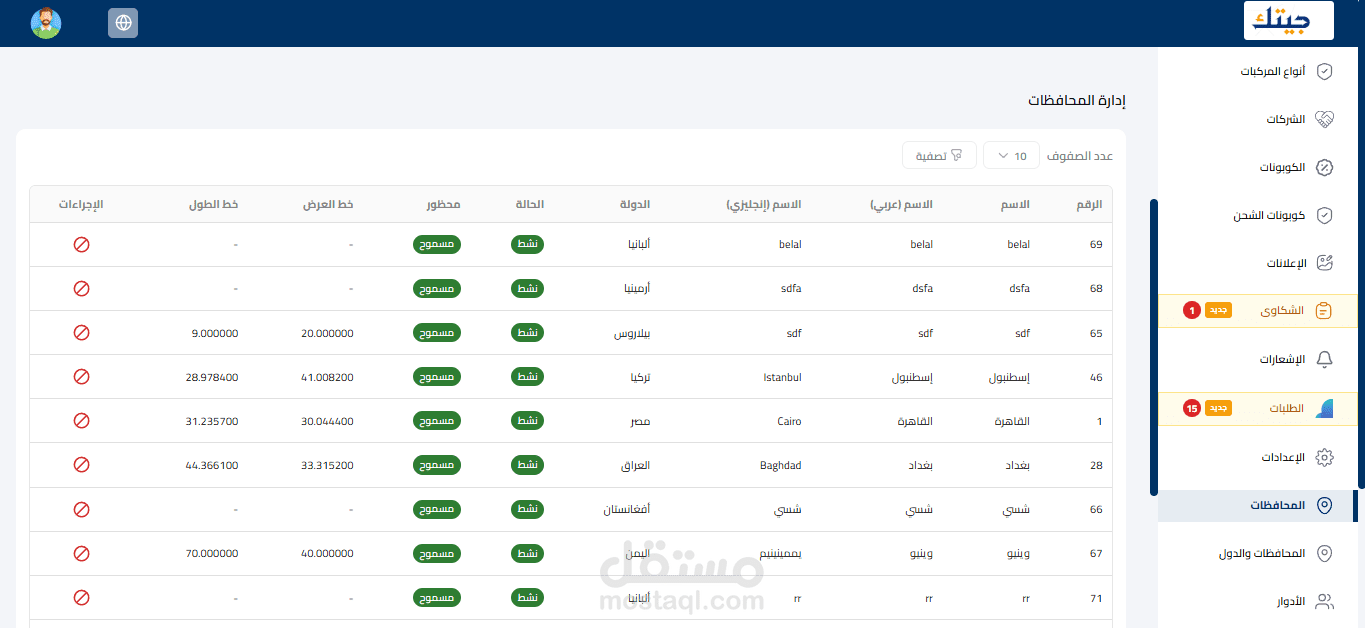The image size is (1365, 628).
Task: Select الشركات menu label
Action: (1285, 120)
